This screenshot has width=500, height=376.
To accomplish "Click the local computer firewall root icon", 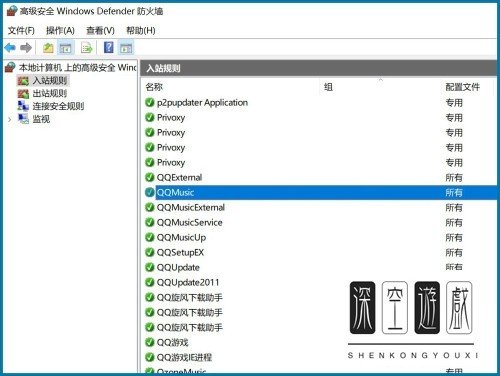I will coord(10,67).
